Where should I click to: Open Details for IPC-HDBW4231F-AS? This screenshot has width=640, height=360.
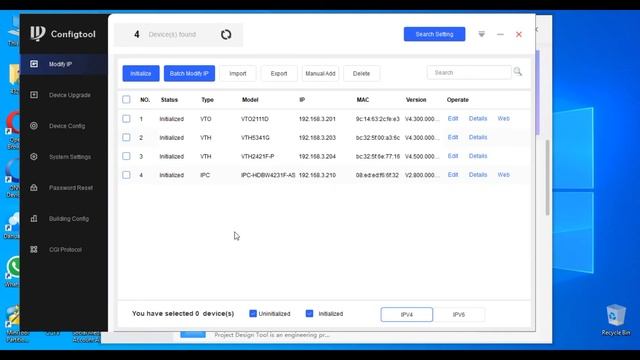tap(478, 175)
